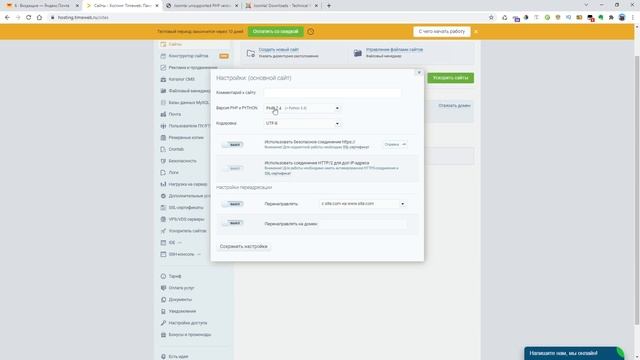
Task: Expand the Справка dropdown beside https option
Action: 395,144
